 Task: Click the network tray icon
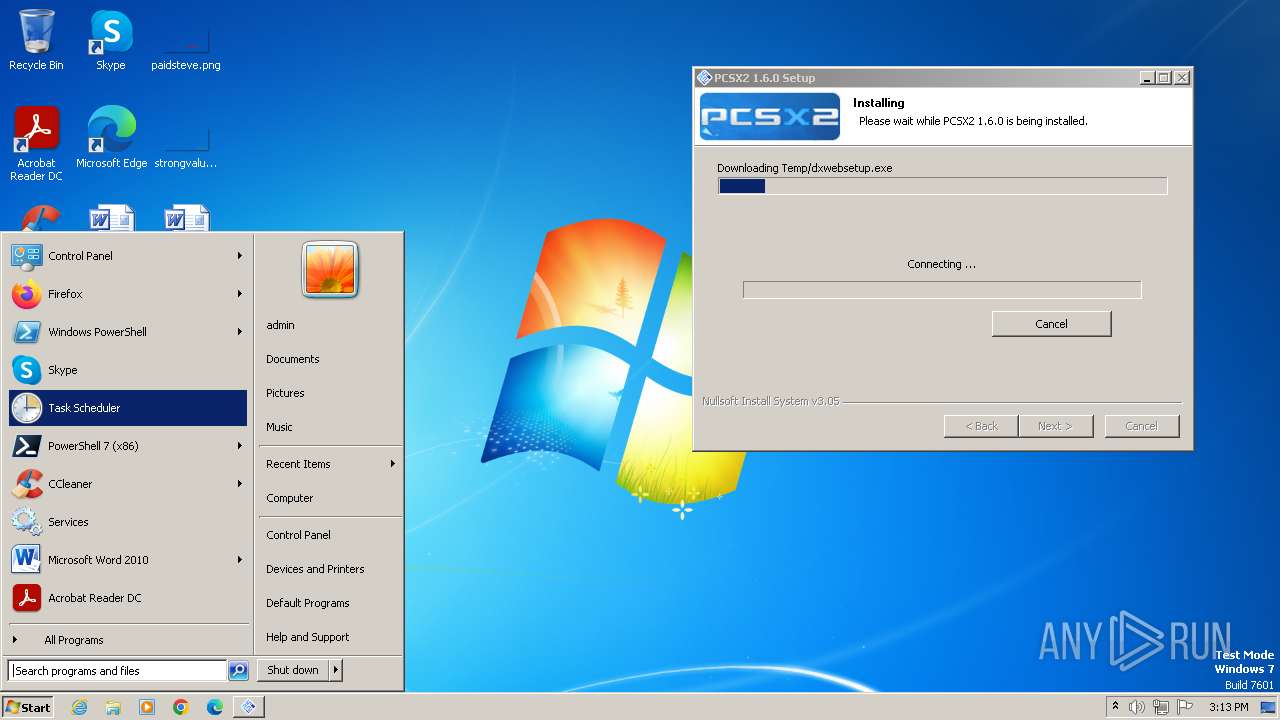tap(1162, 707)
